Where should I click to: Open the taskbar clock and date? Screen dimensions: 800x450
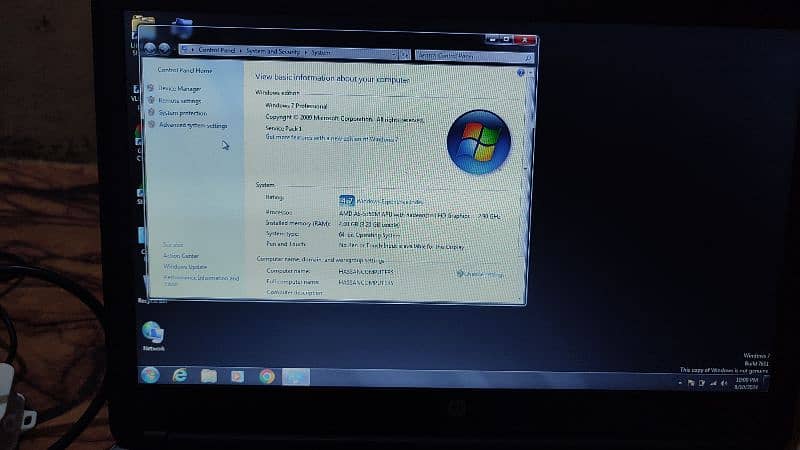tap(746, 384)
